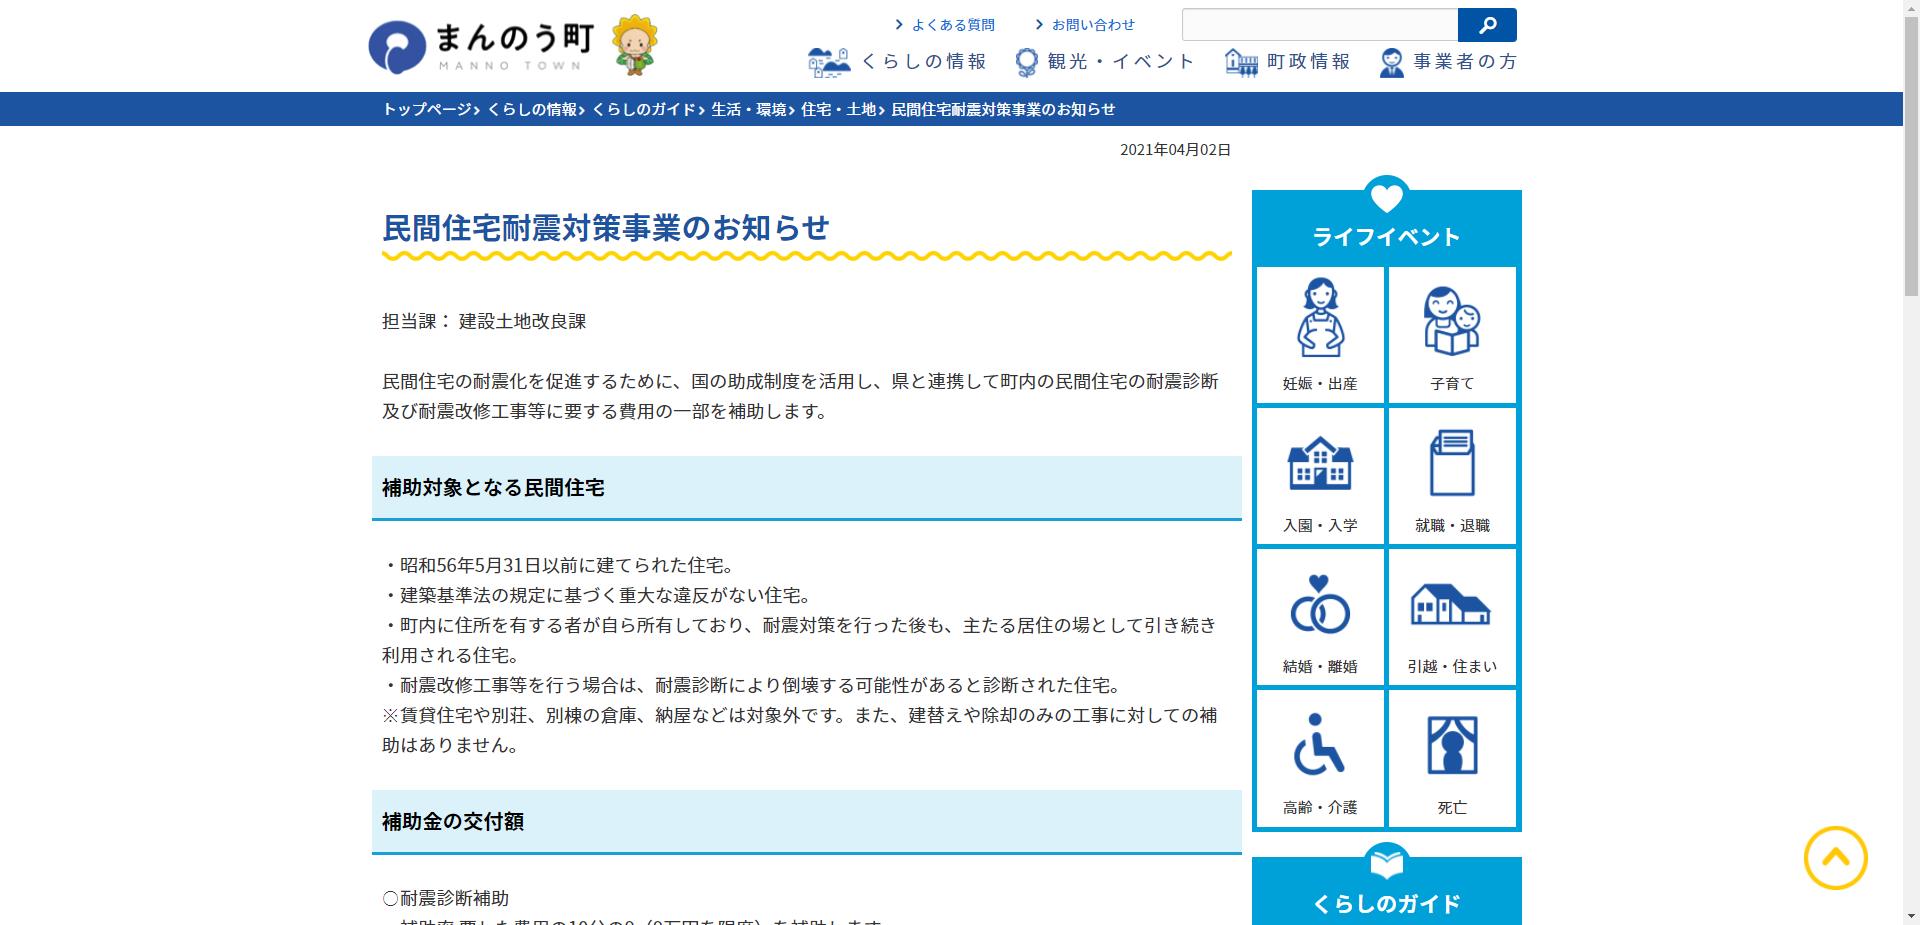Click inside the search input field

[x=1320, y=24]
